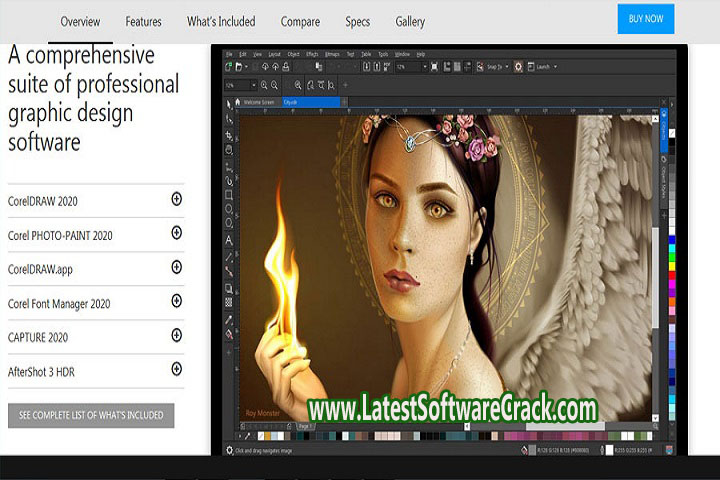Screen dimensions: 720x480
Task: Pick the blue swatch in vertical palette
Action: (x=672, y=240)
